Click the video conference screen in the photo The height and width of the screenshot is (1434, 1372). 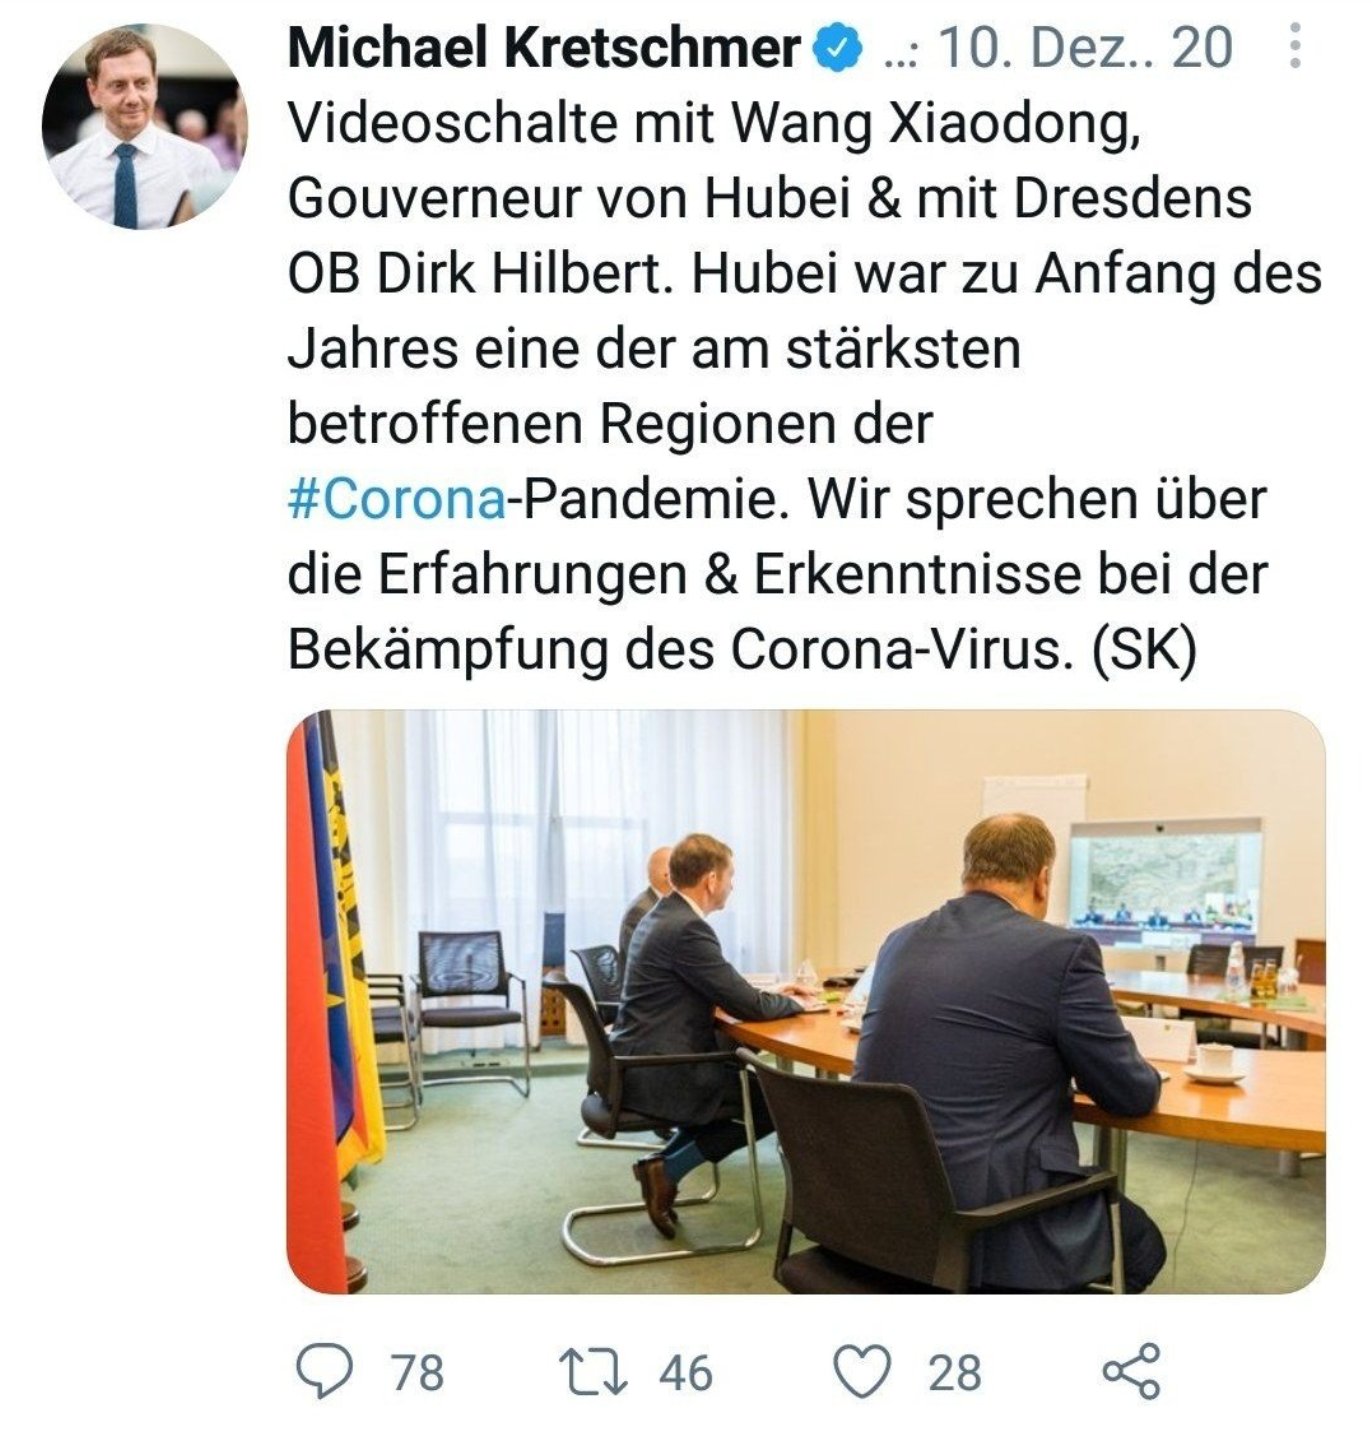point(1164,883)
